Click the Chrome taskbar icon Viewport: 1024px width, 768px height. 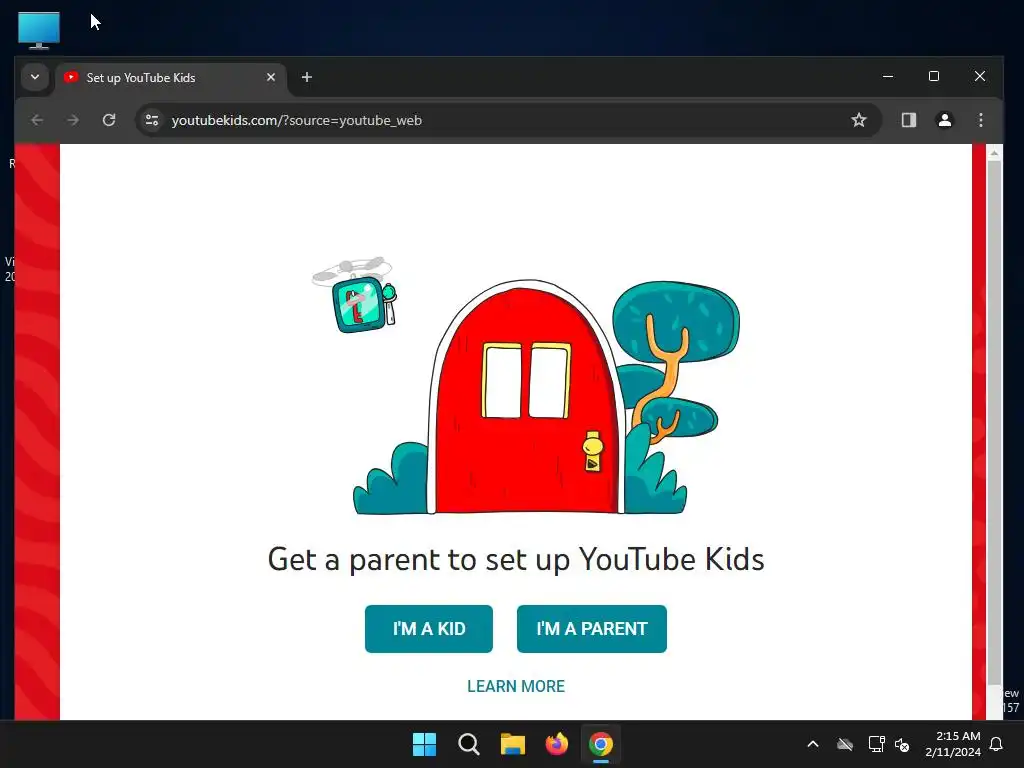[601, 744]
